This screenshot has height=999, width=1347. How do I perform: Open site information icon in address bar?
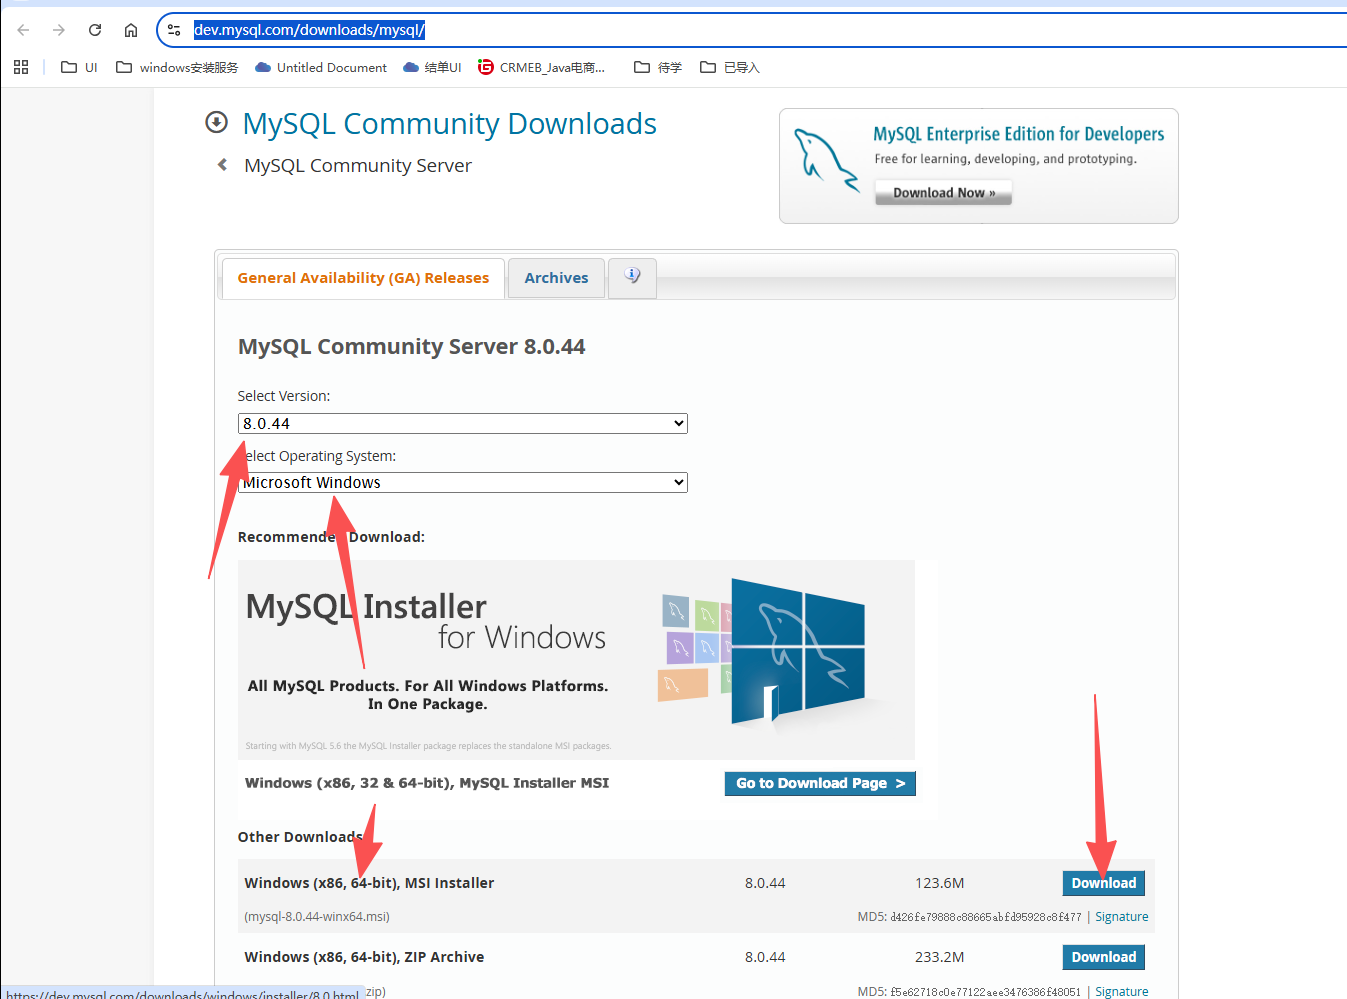pos(174,30)
